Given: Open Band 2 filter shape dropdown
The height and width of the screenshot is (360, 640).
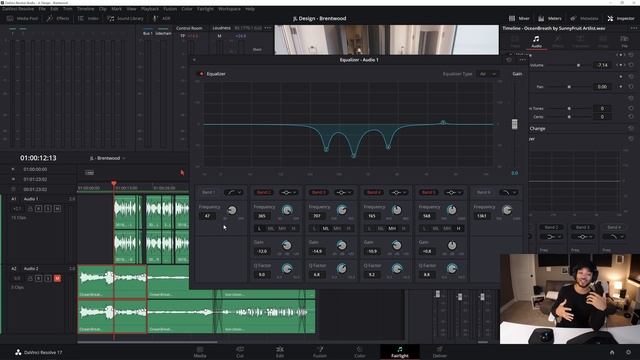Looking at the screenshot, I should click(x=289, y=192).
